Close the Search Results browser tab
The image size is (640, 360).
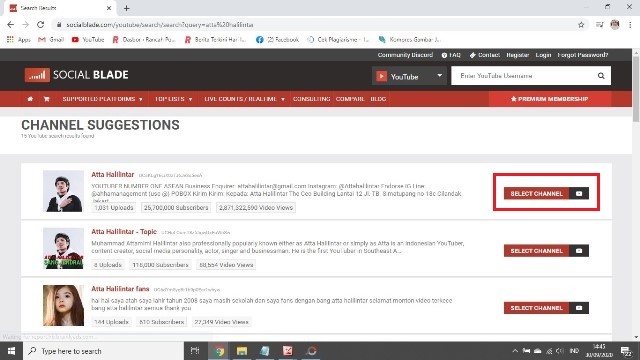click(109, 8)
